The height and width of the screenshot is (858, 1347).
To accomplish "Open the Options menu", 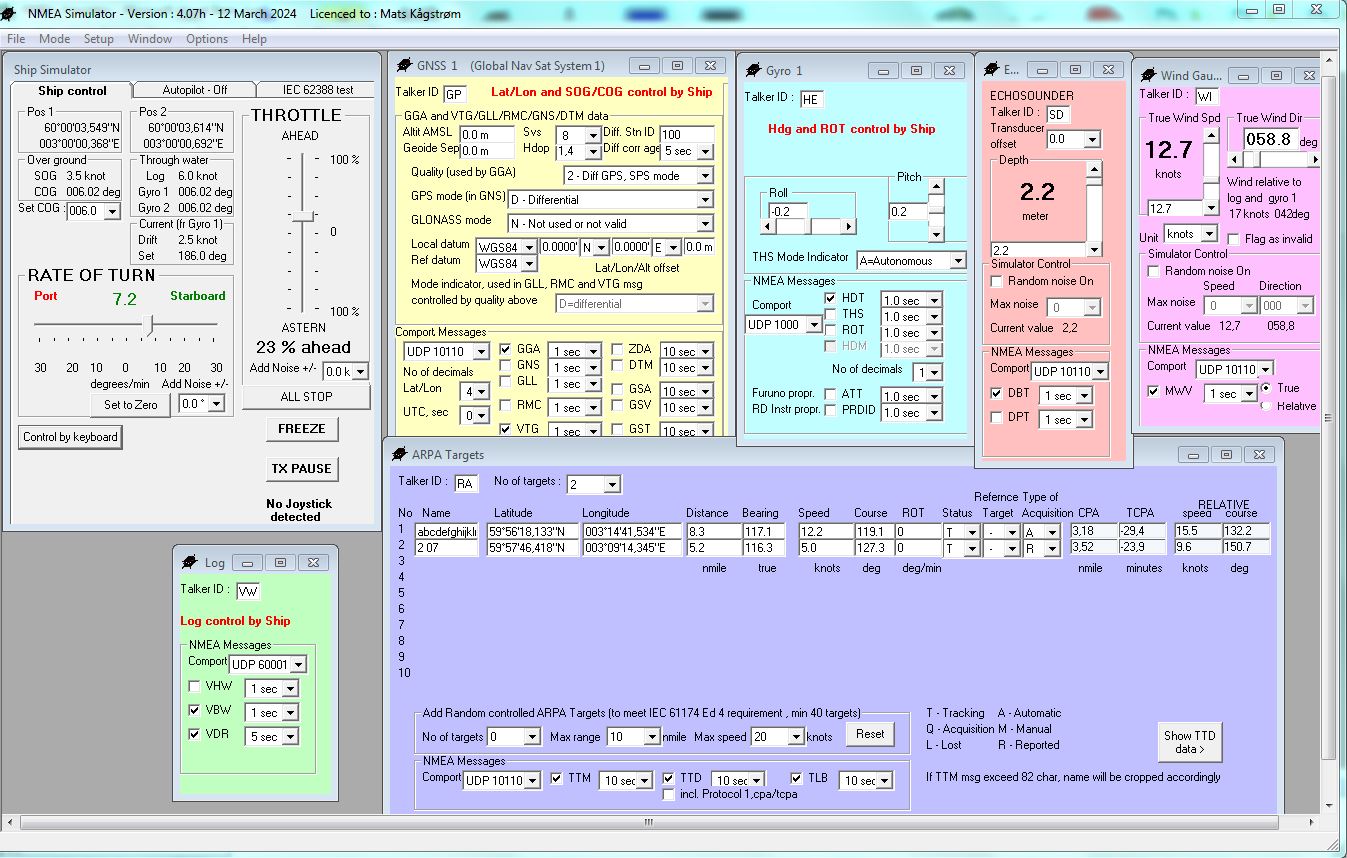I will coord(206,39).
